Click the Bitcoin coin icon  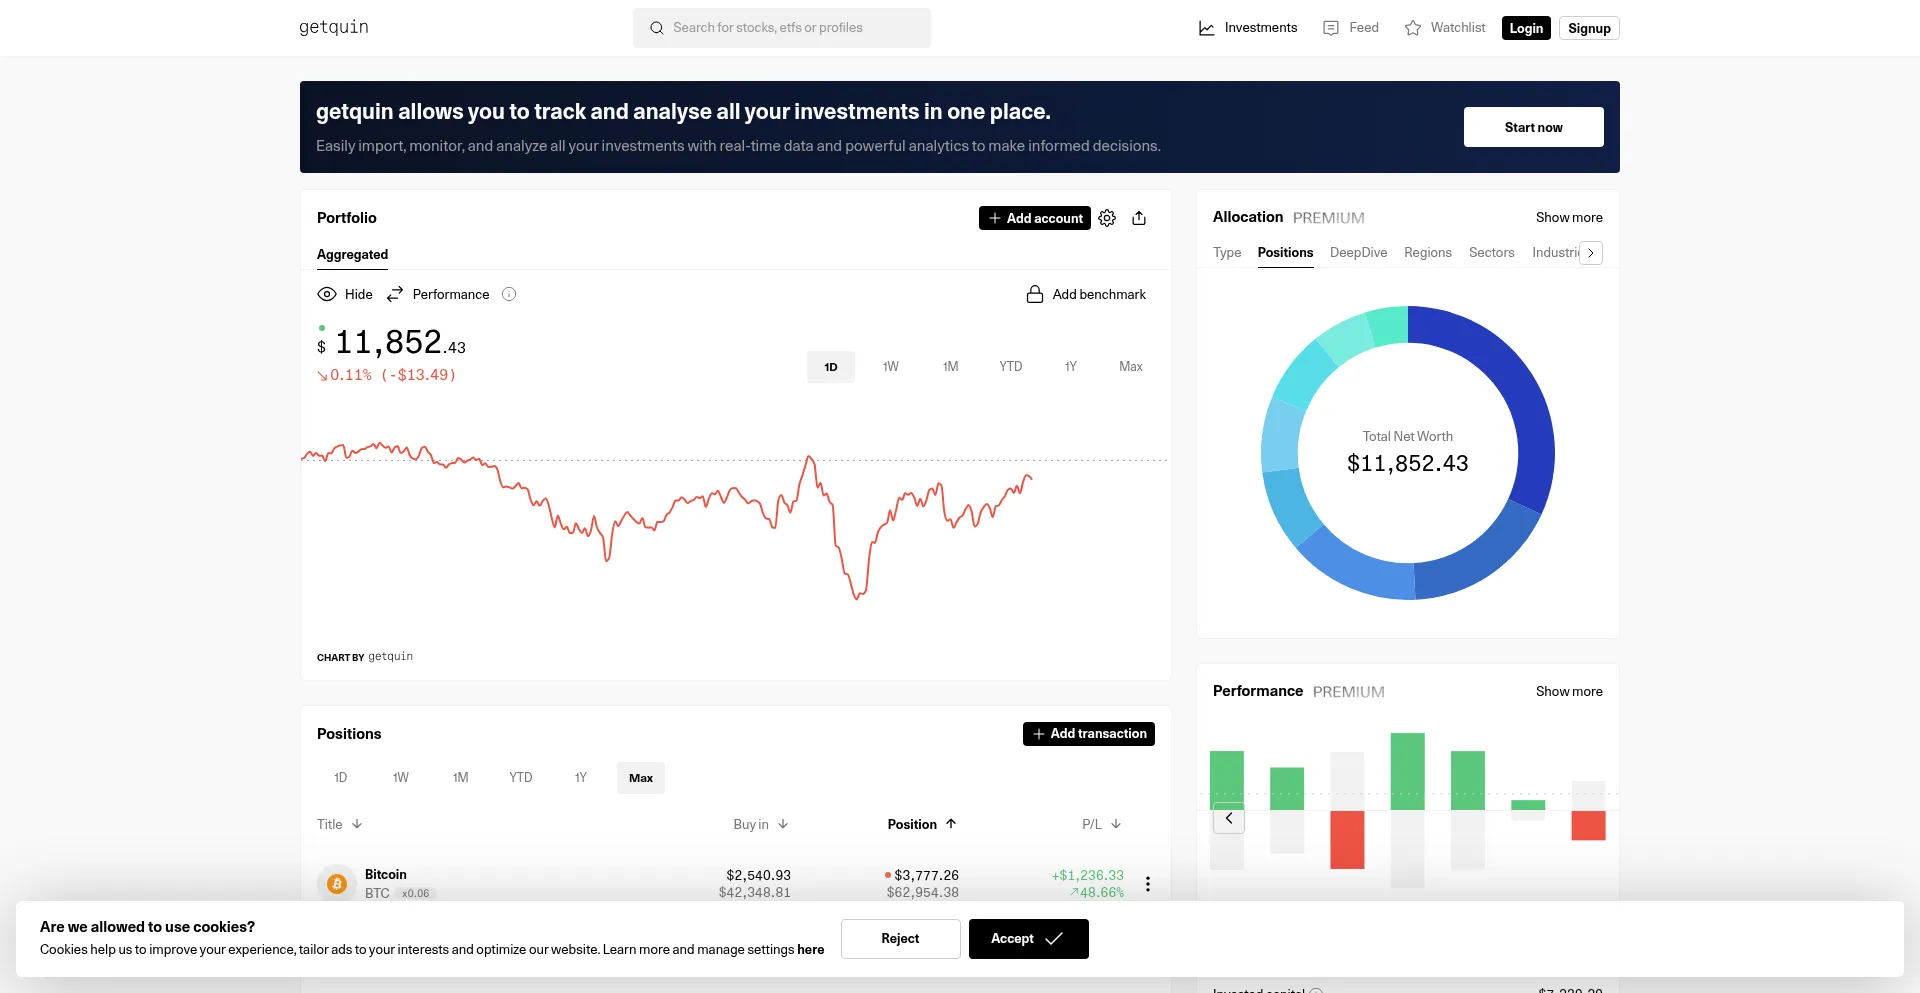337,884
